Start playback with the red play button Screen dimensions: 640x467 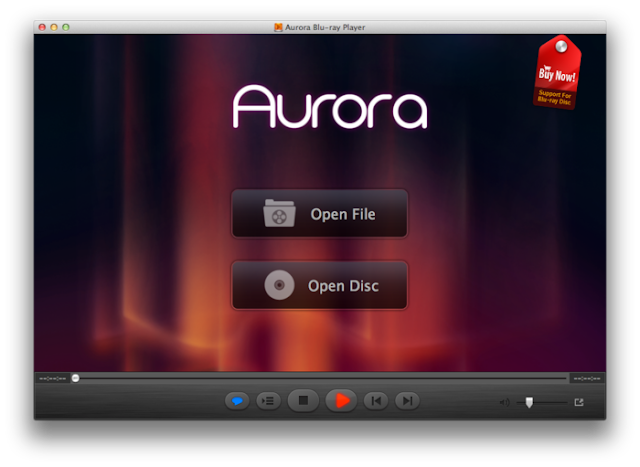pos(341,400)
